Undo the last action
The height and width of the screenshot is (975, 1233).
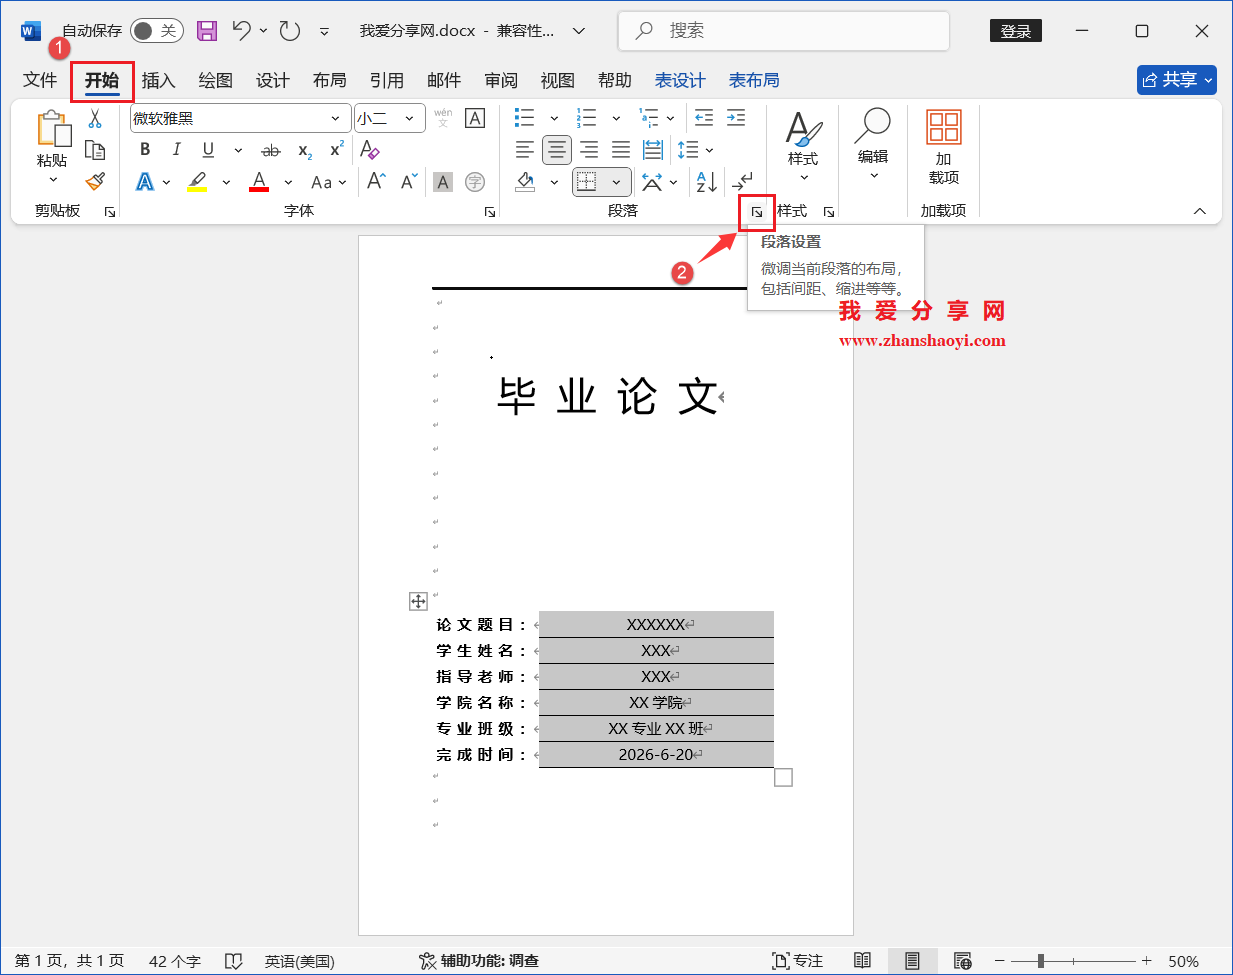[x=242, y=31]
